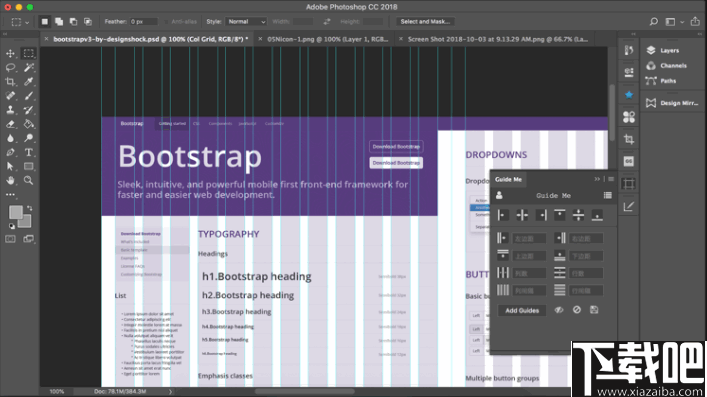Select the Eraser tool
Image resolution: width=707 pixels, height=397 pixels.
[10, 124]
